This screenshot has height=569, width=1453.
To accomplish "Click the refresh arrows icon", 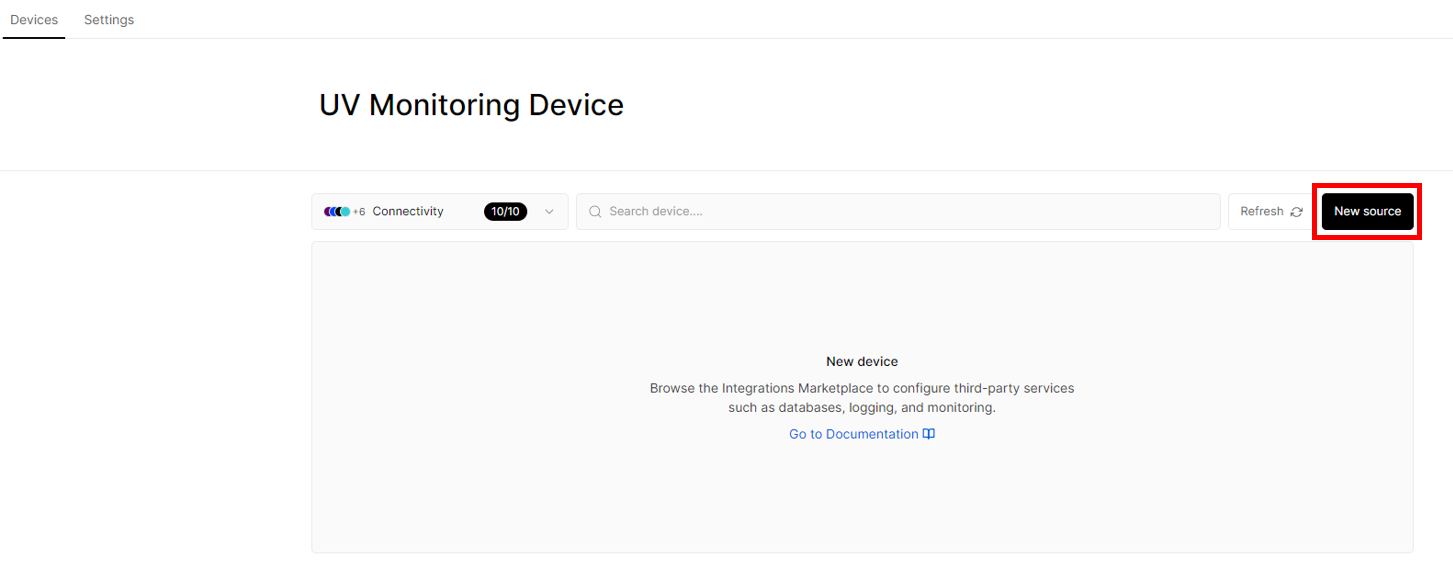I will coord(1296,212).
